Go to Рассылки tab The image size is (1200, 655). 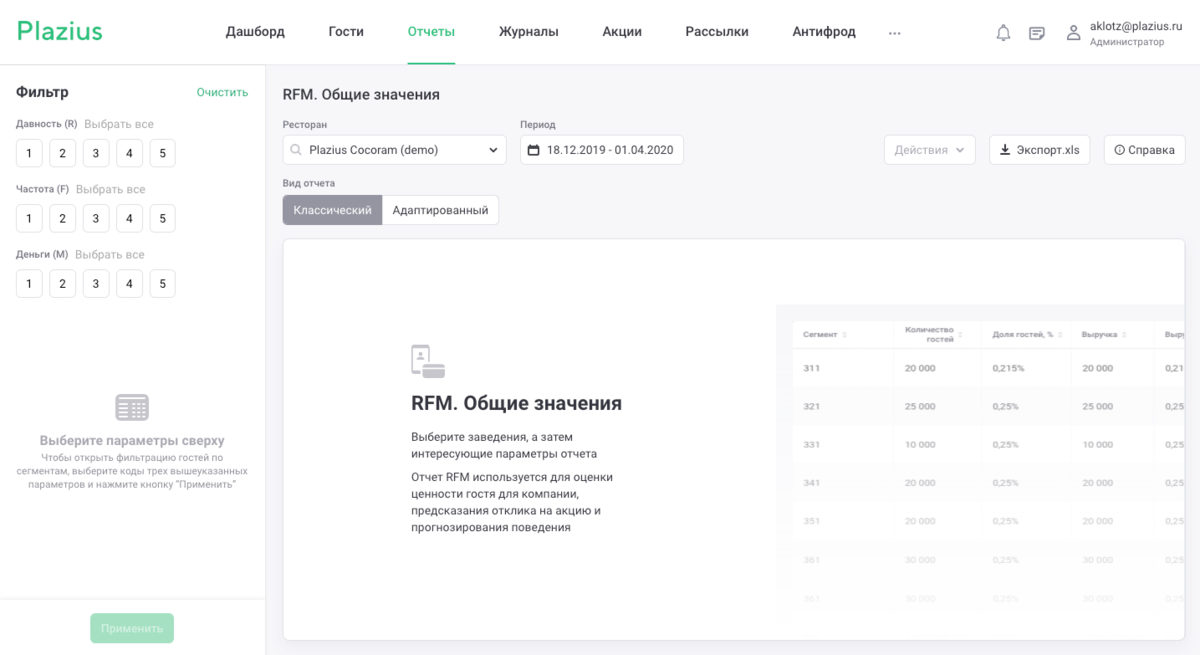click(x=717, y=32)
